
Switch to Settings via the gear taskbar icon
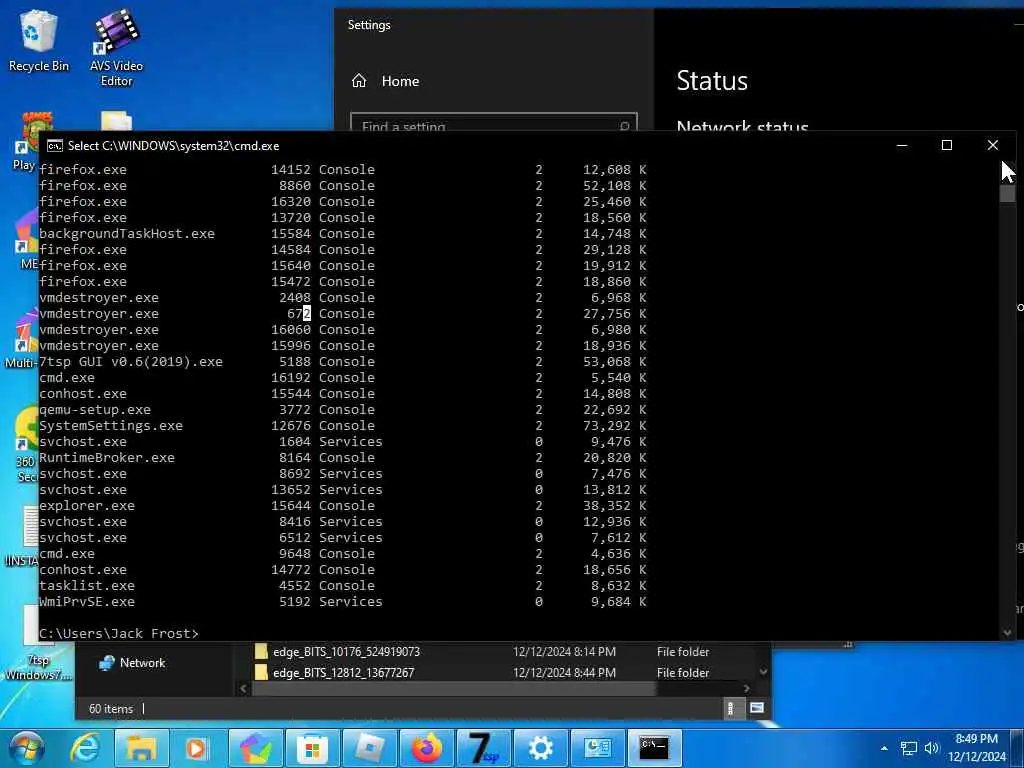pyautogui.click(x=541, y=748)
